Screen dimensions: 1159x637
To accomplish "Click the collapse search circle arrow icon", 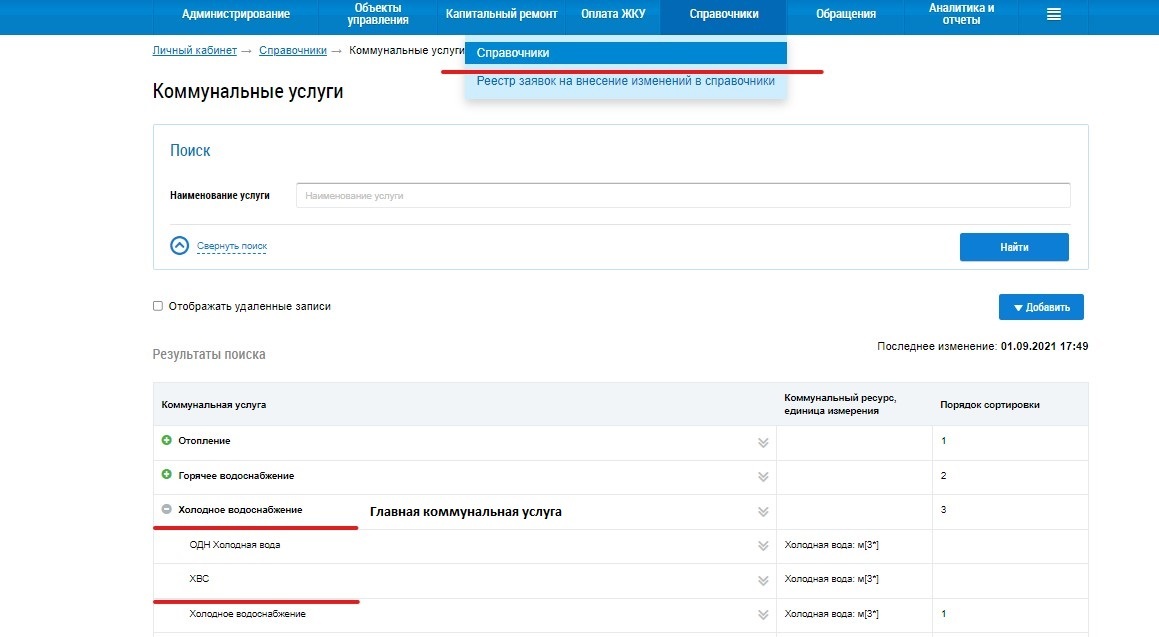I will pyautogui.click(x=179, y=246).
